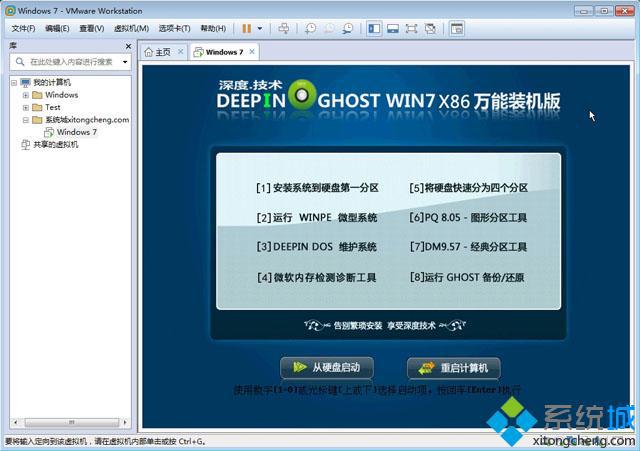Choose [6] PQ 8.05 图形分区工具
The height and width of the screenshot is (451, 640).
point(468,218)
